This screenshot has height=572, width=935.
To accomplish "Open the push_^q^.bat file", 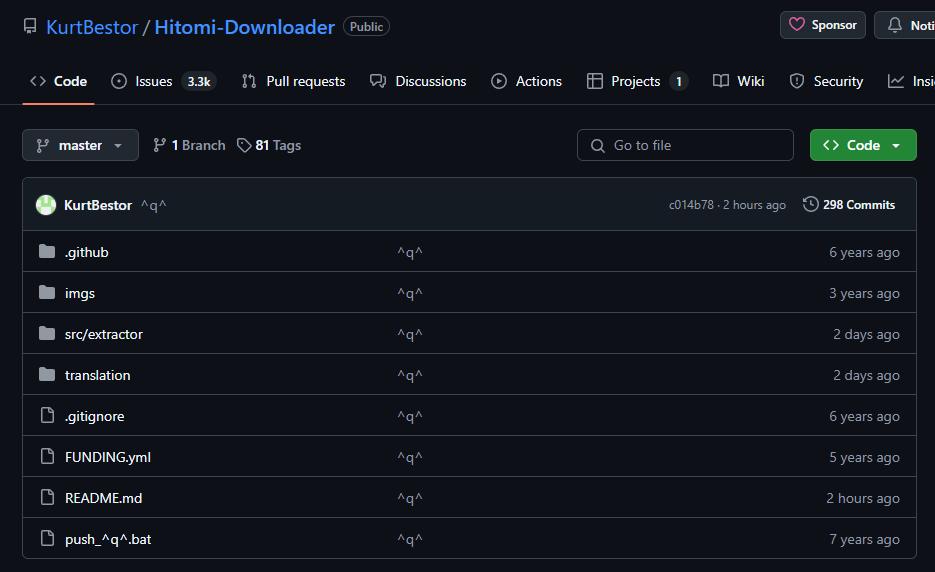I will click(108, 539).
